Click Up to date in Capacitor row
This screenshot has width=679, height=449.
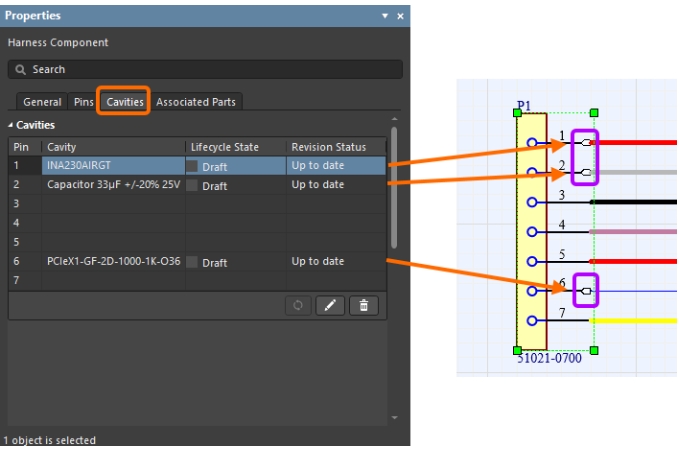(x=318, y=184)
